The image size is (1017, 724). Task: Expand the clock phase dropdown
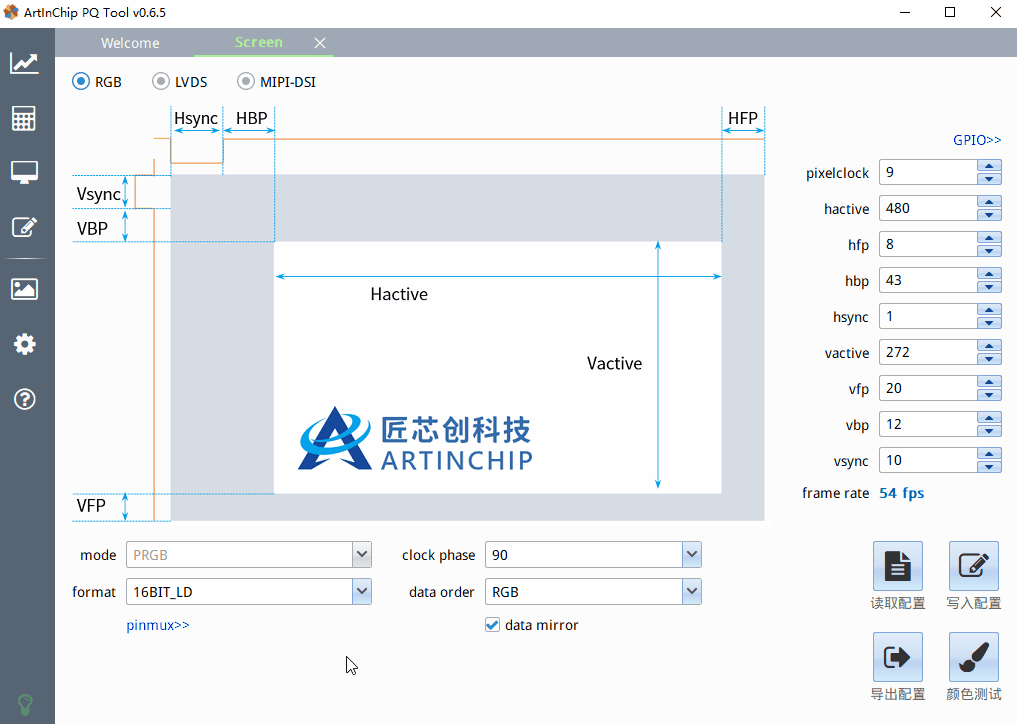coord(691,555)
